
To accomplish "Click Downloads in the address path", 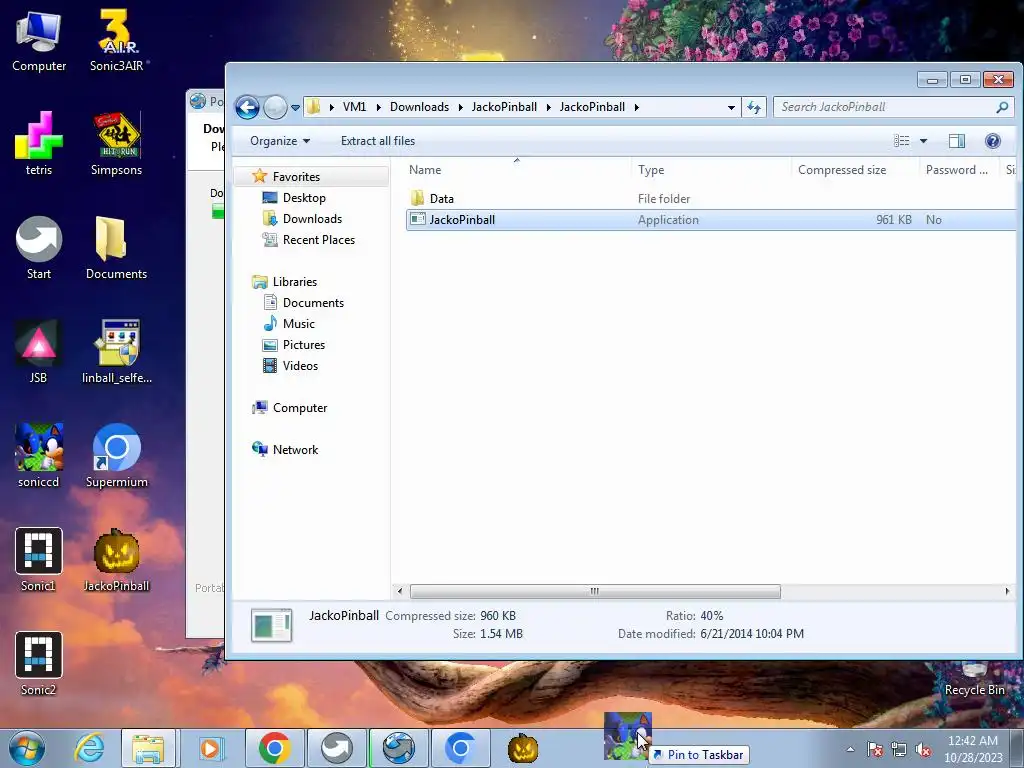I will click(x=419, y=107).
